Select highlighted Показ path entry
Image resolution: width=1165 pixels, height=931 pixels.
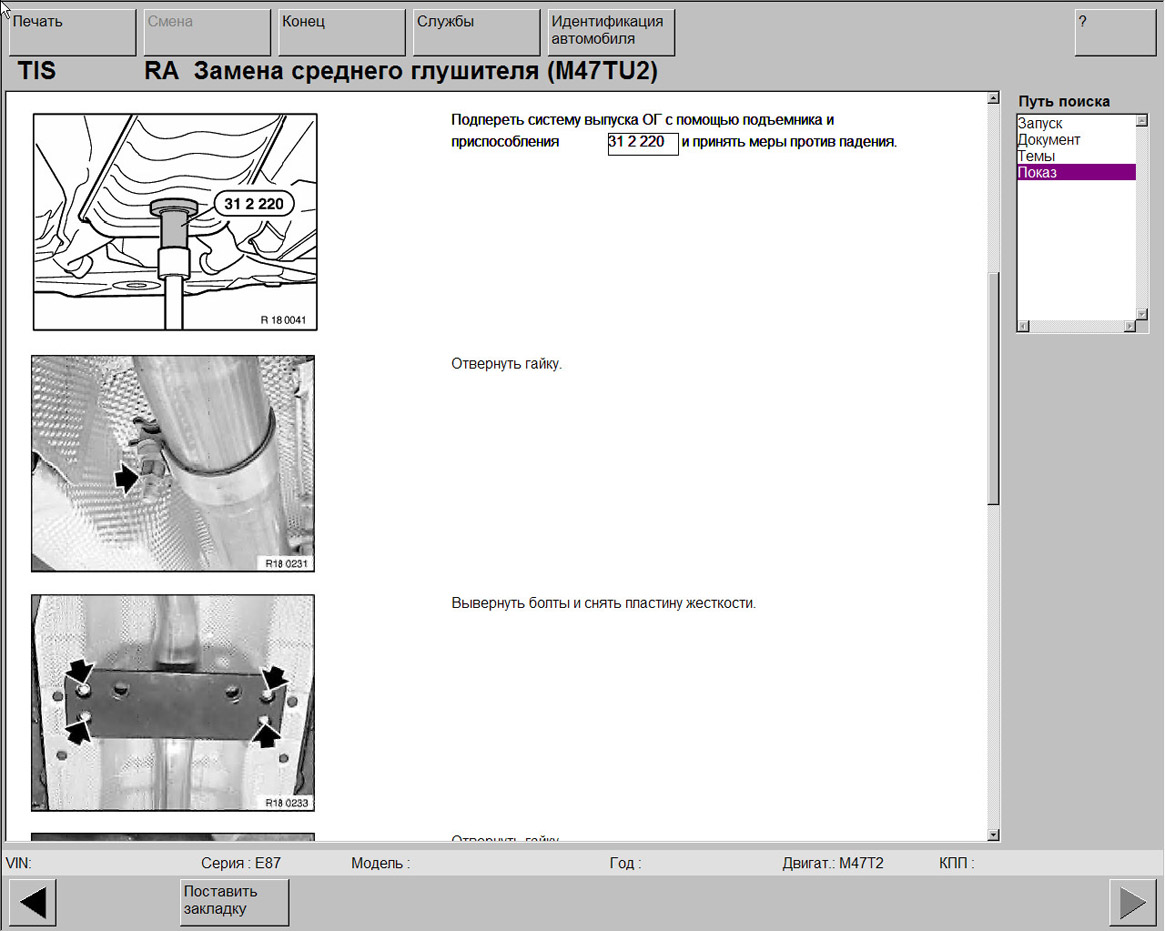1038,173
